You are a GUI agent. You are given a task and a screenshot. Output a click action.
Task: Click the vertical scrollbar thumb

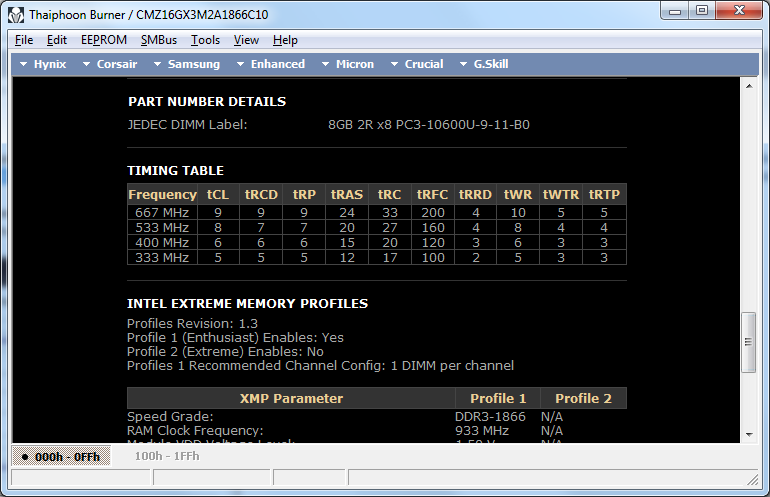tap(748, 342)
